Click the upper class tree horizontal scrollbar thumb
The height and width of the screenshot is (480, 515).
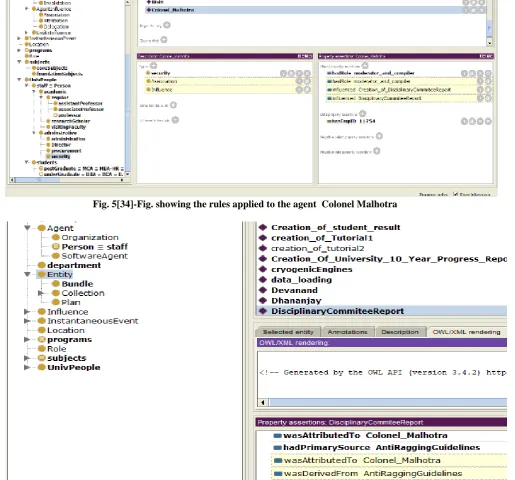pyautogui.click(x=38, y=180)
